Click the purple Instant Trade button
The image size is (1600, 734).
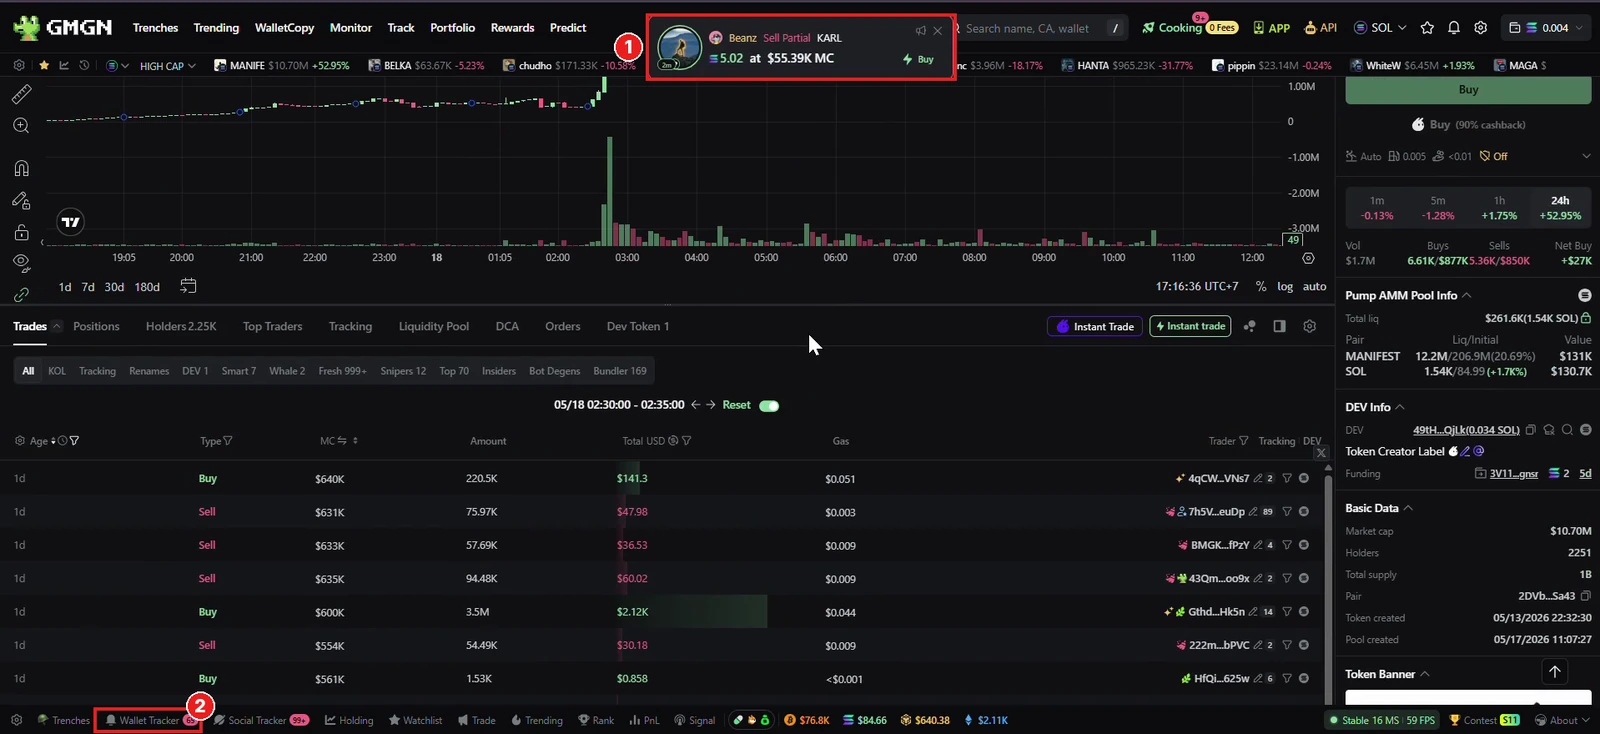[x=1094, y=326]
